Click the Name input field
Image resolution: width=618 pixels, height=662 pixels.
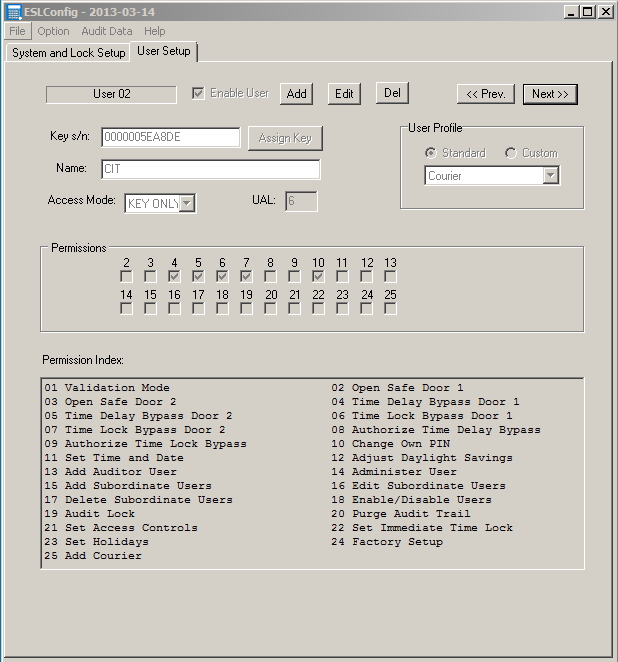(209, 169)
